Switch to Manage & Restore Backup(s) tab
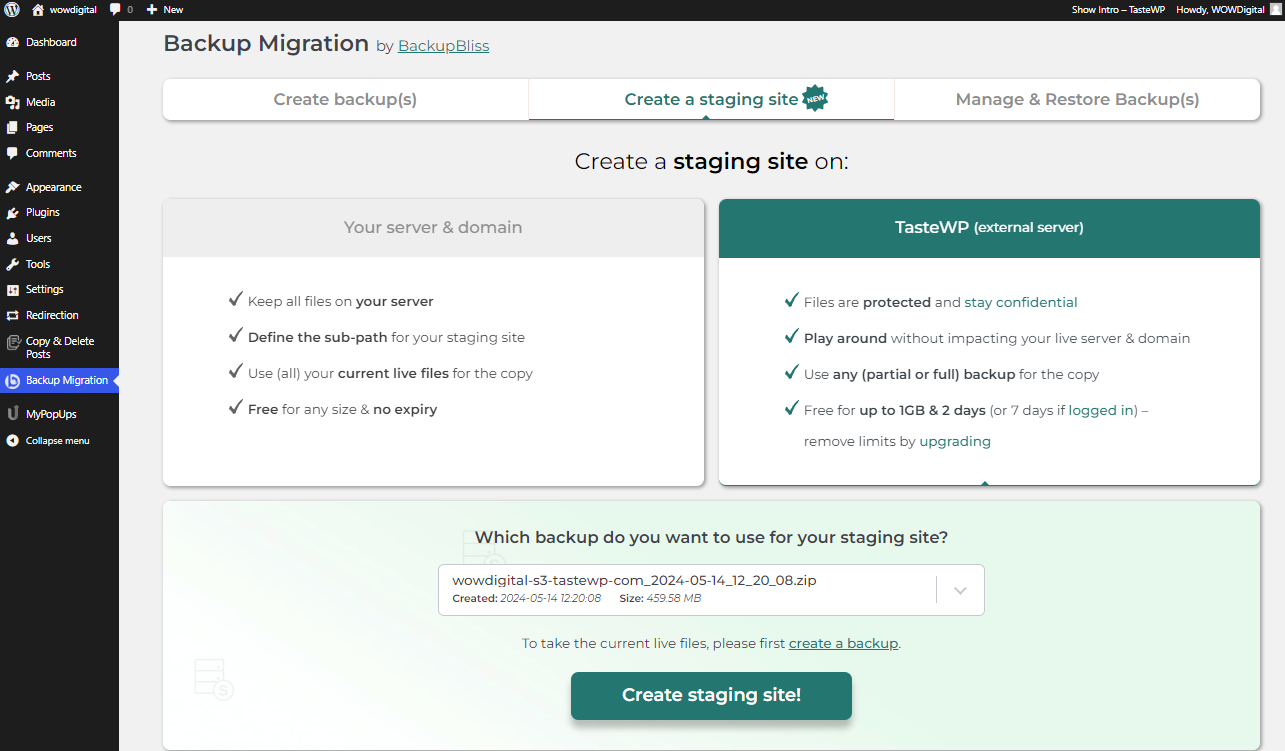 point(1076,99)
